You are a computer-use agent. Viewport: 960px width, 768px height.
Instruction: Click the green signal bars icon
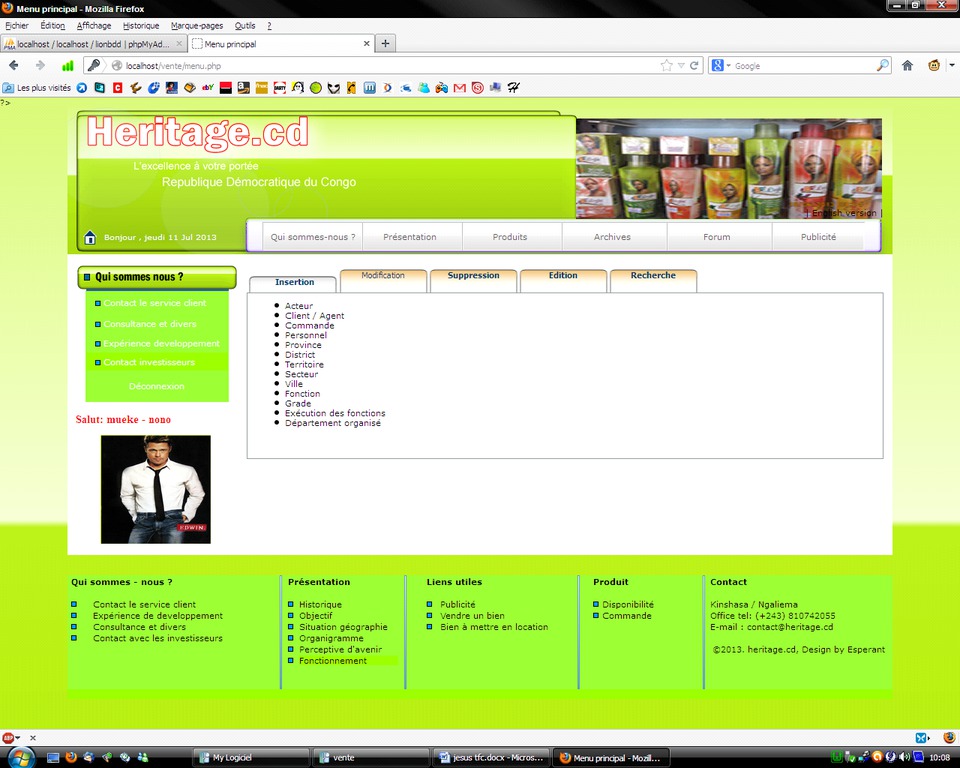click(67, 66)
